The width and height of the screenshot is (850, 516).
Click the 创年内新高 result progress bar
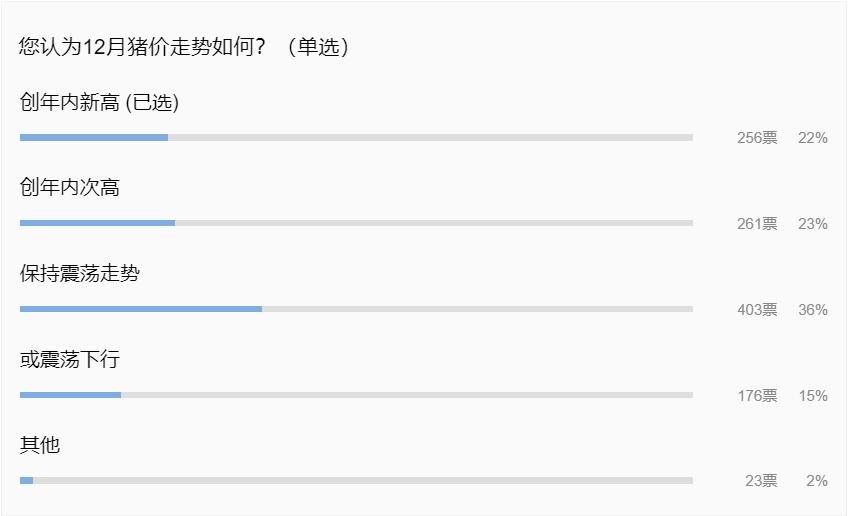(356, 138)
